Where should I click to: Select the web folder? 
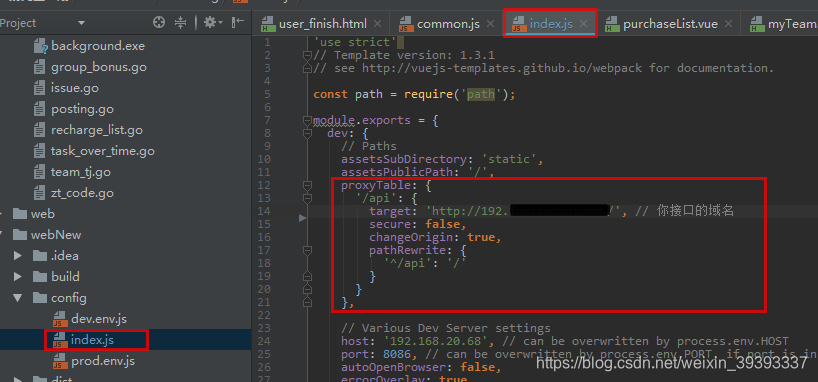click(42, 214)
